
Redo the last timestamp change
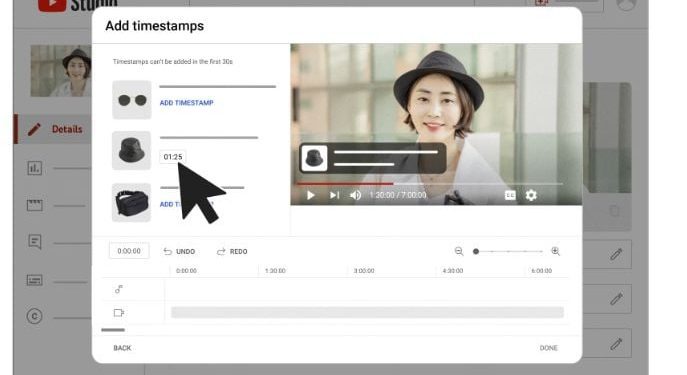coord(232,251)
